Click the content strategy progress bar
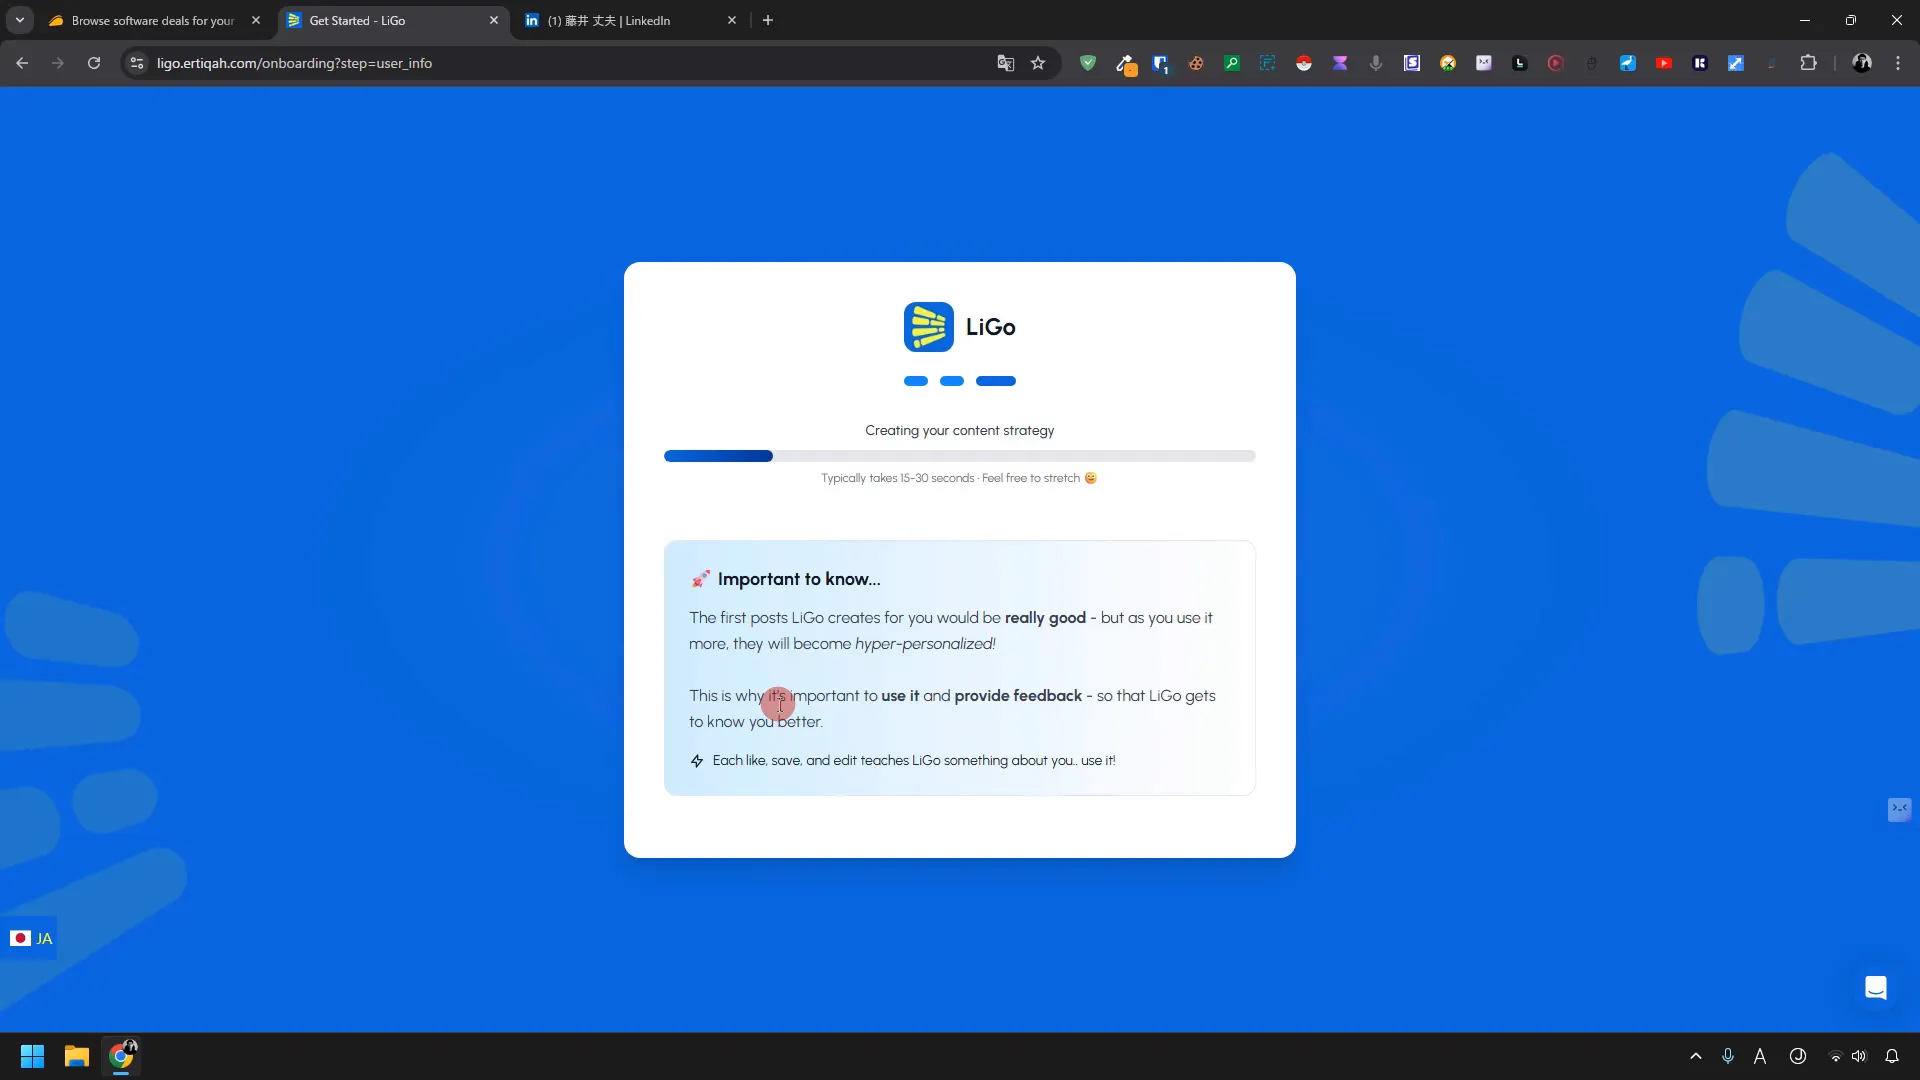The image size is (1920, 1080). [960, 456]
